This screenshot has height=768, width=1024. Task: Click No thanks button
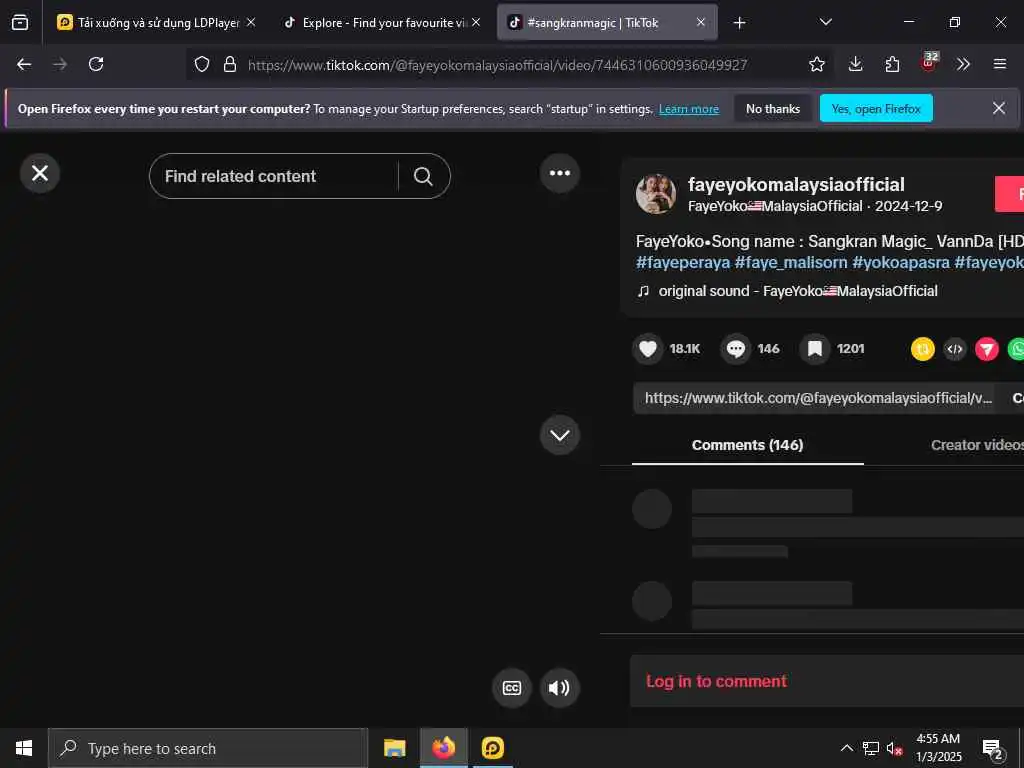pos(773,109)
